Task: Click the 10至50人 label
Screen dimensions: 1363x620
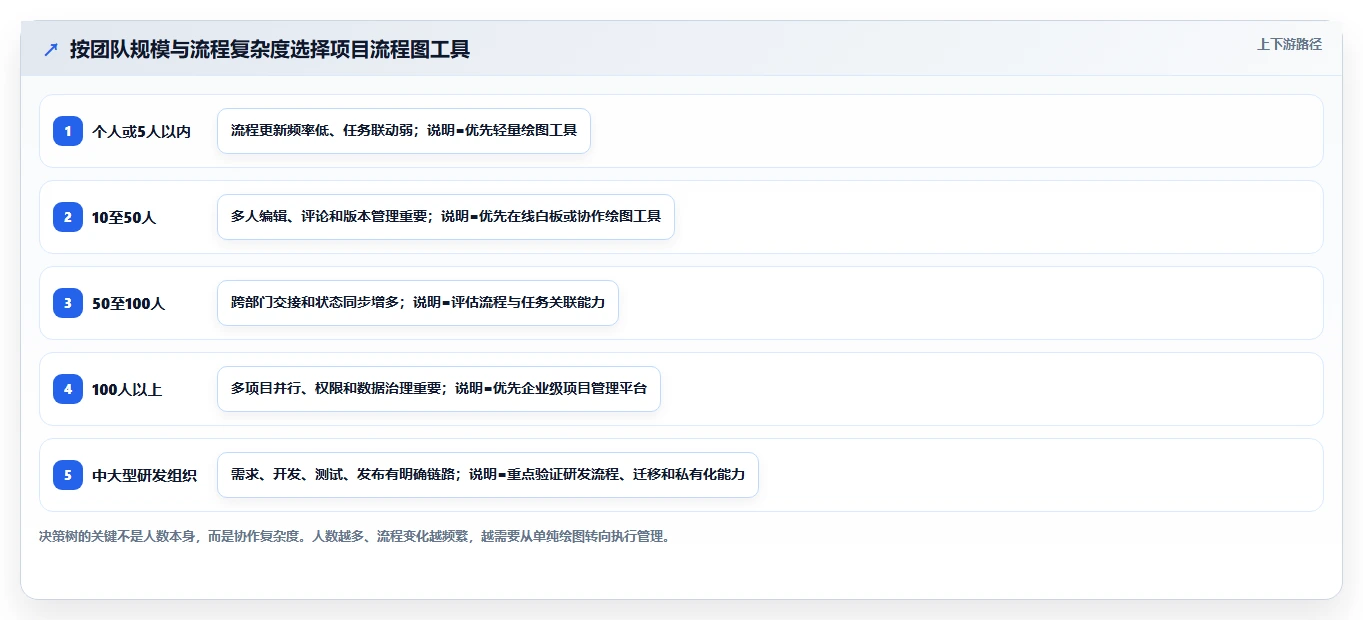Action: coord(124,217)
